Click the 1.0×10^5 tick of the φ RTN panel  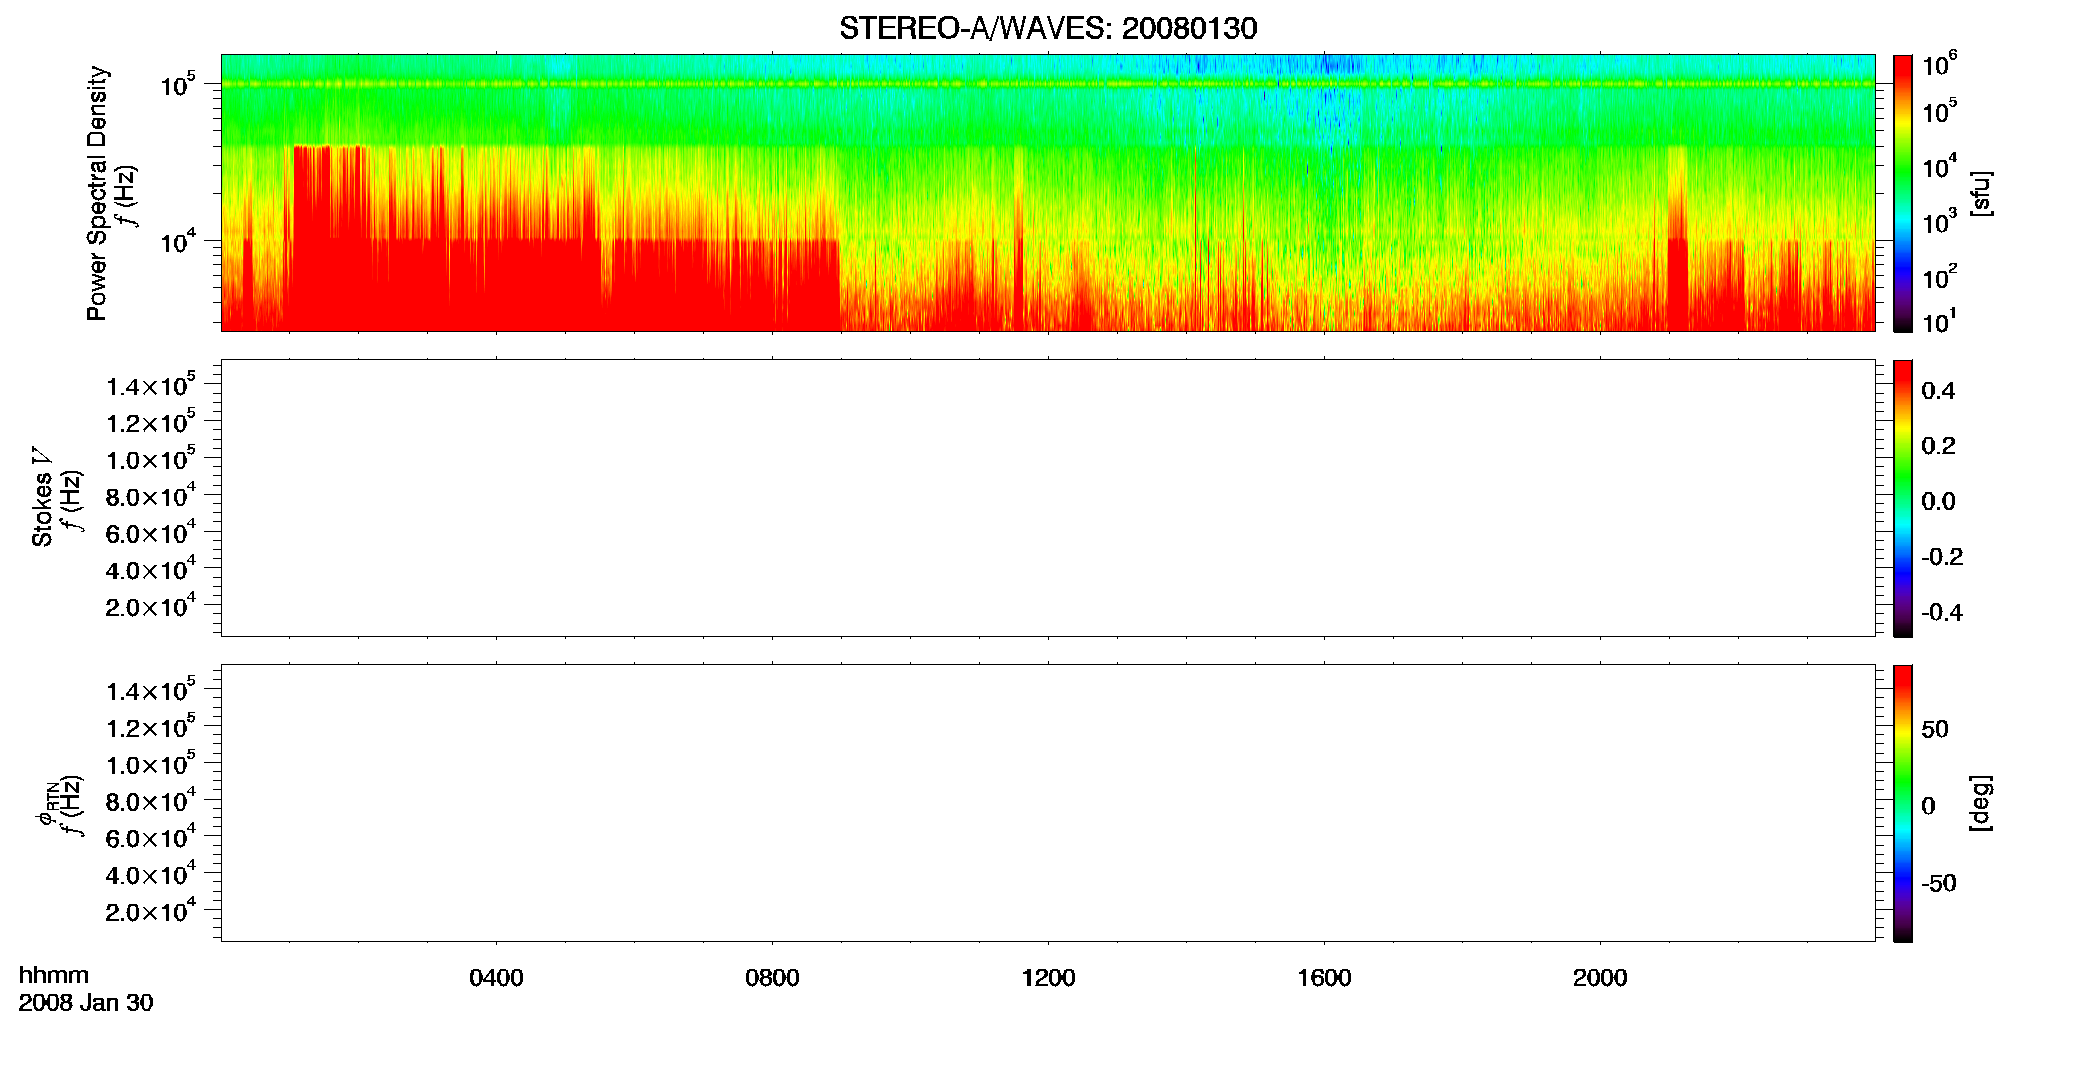(x=151, y=764)
